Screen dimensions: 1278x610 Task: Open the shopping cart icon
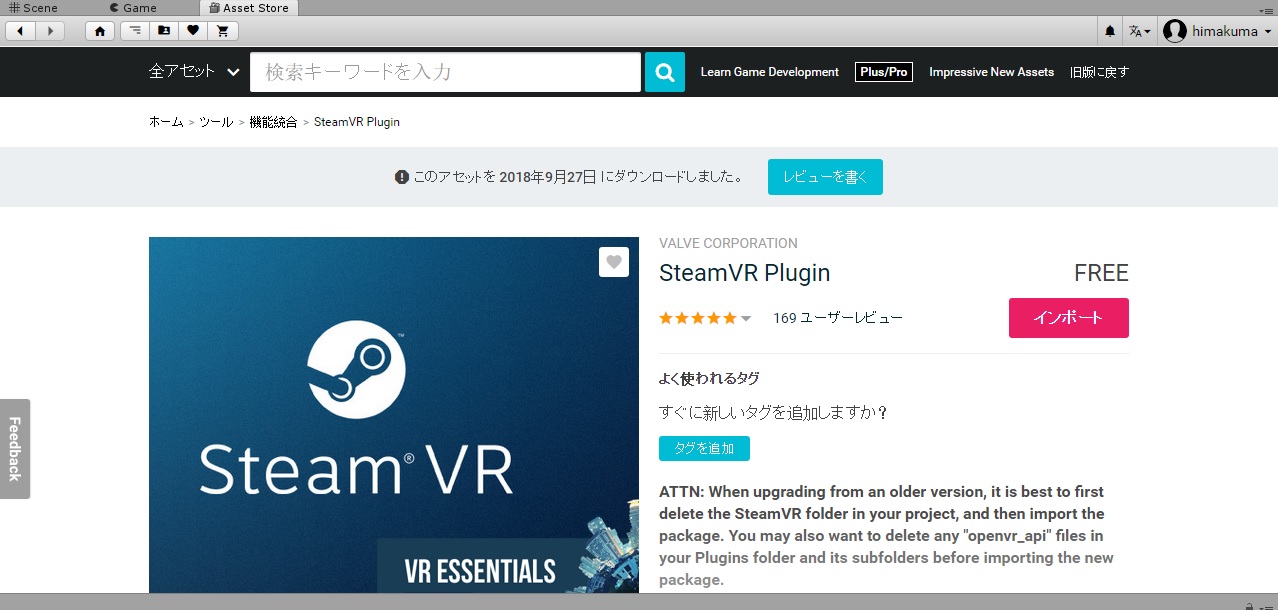(222, 31)
